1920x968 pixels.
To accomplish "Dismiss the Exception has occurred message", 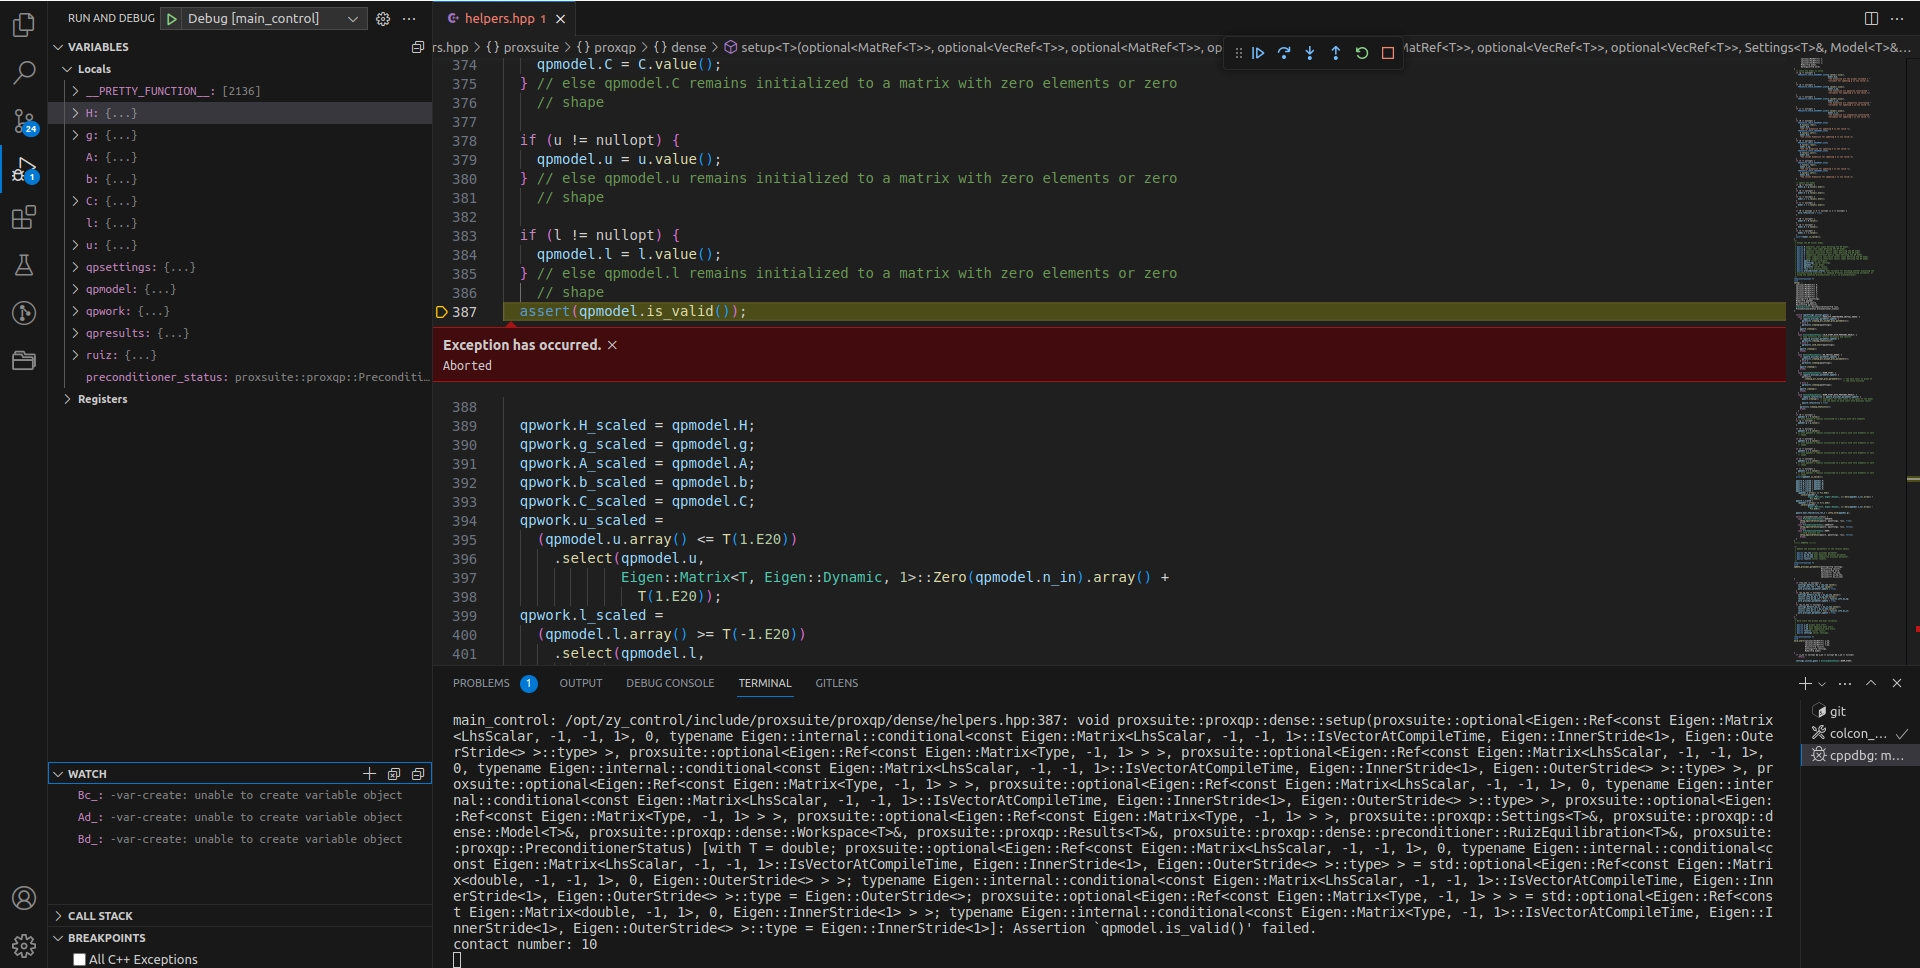I will [x=612, y=344].
